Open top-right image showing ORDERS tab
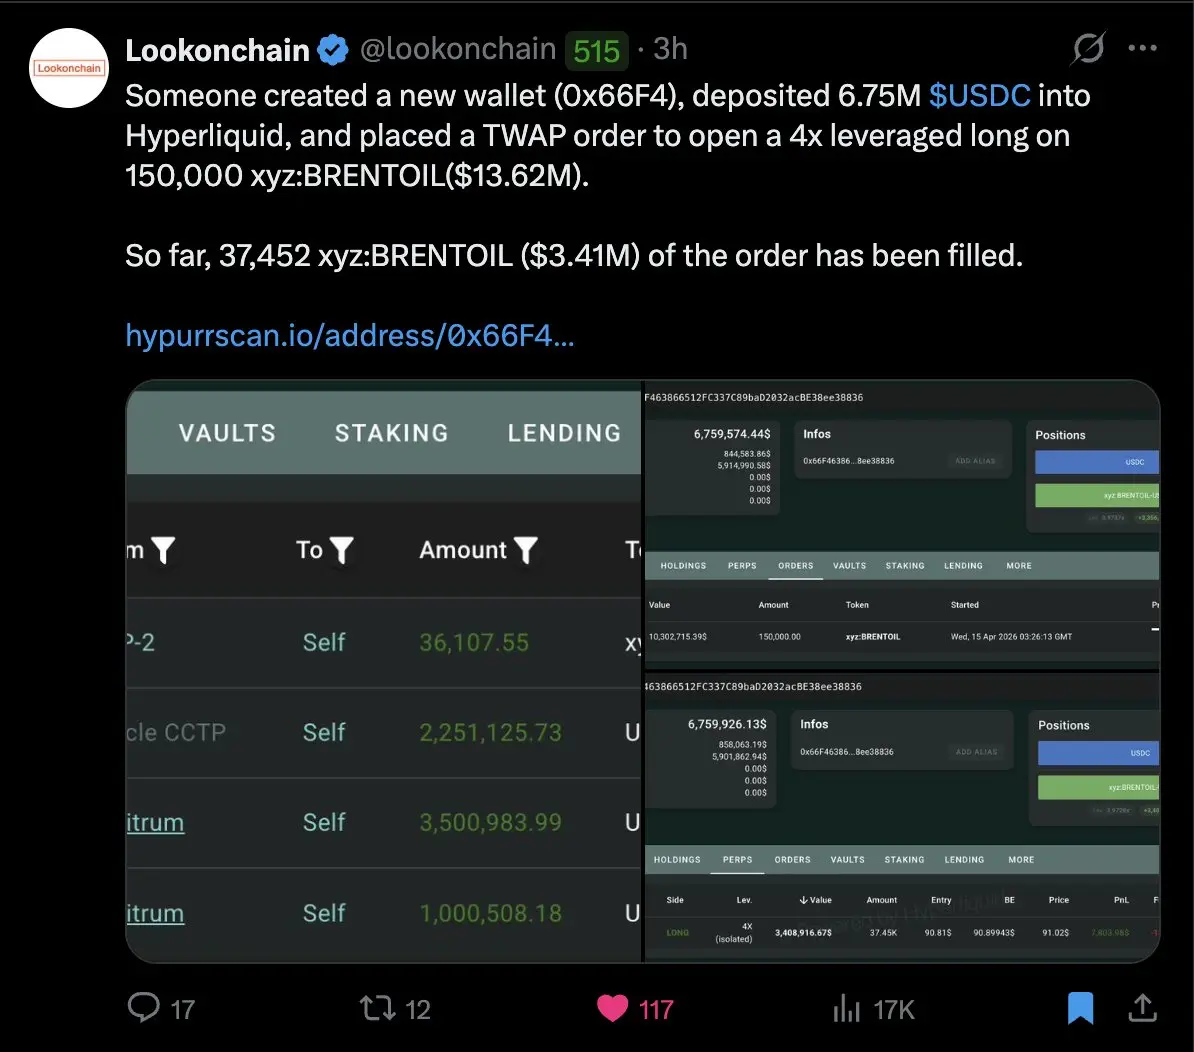1194x1052 pixels. click(900, 525)
